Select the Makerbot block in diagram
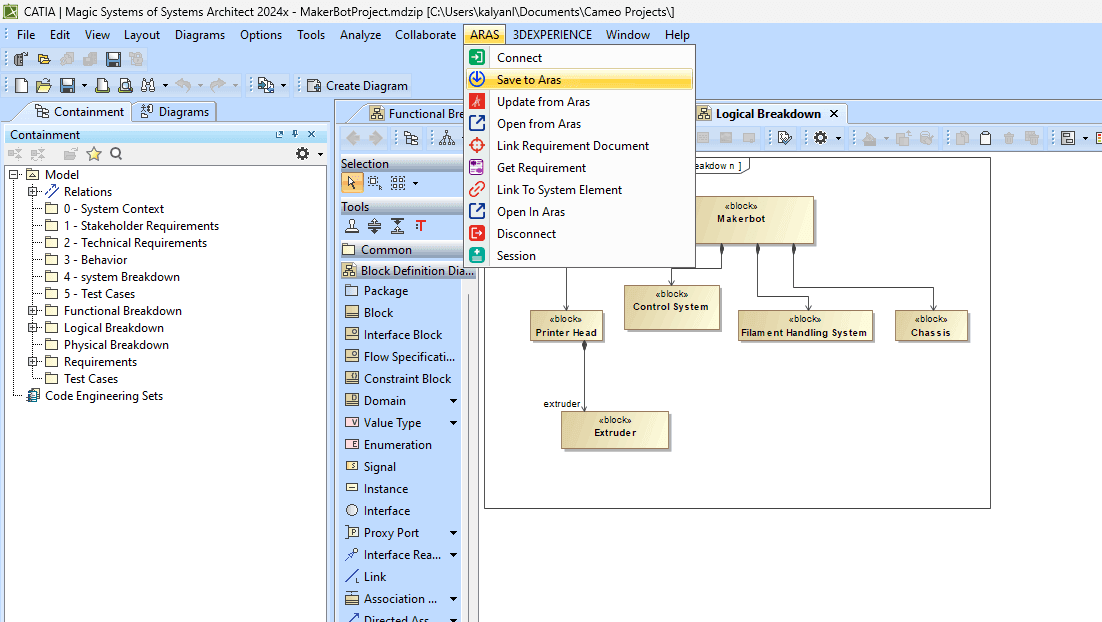This screenshot has height=622, width=1102. pyautogui.click(x=741, y=220)
